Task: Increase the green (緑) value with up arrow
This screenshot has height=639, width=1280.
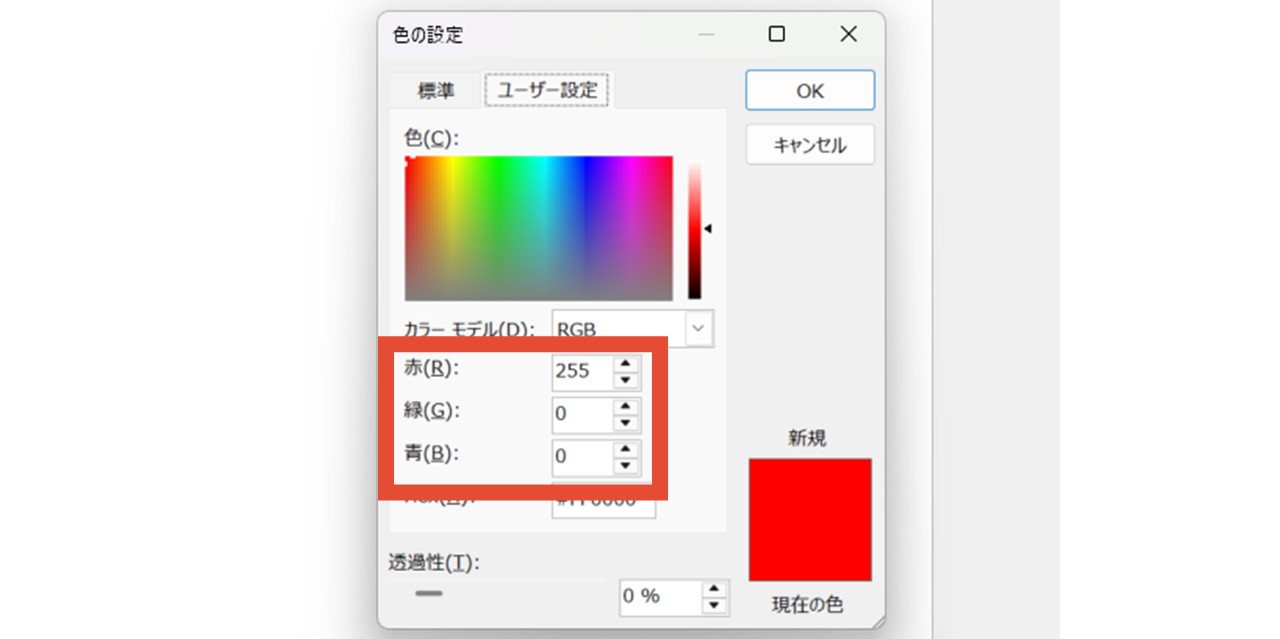Action: [626, 406]
